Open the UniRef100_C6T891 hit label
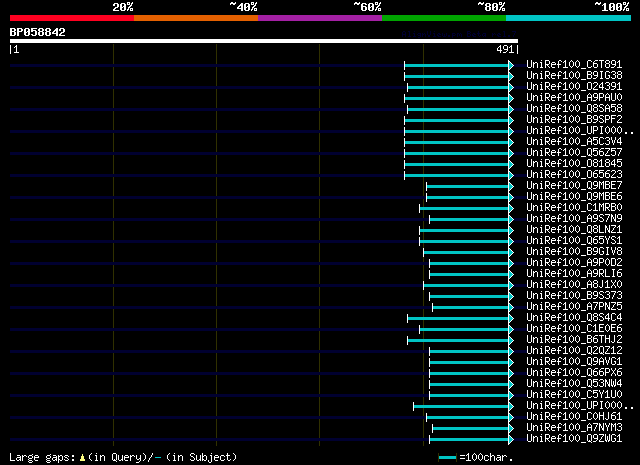 [x=574, y=65]
